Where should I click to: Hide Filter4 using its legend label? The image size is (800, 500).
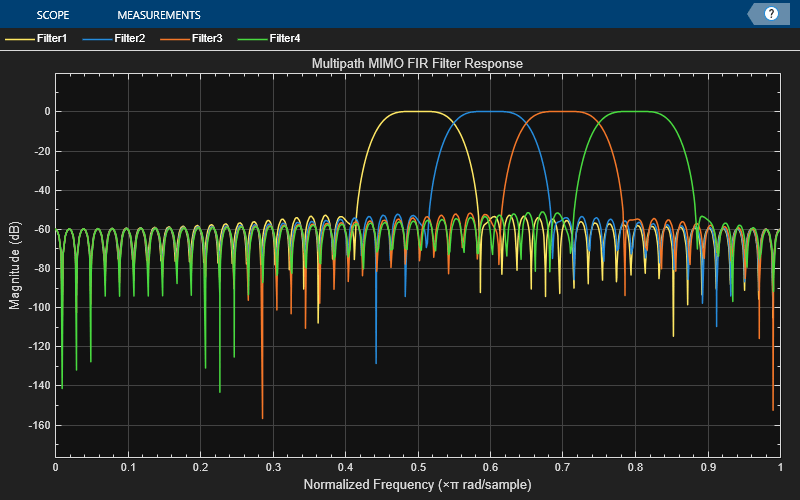[284, 39]
